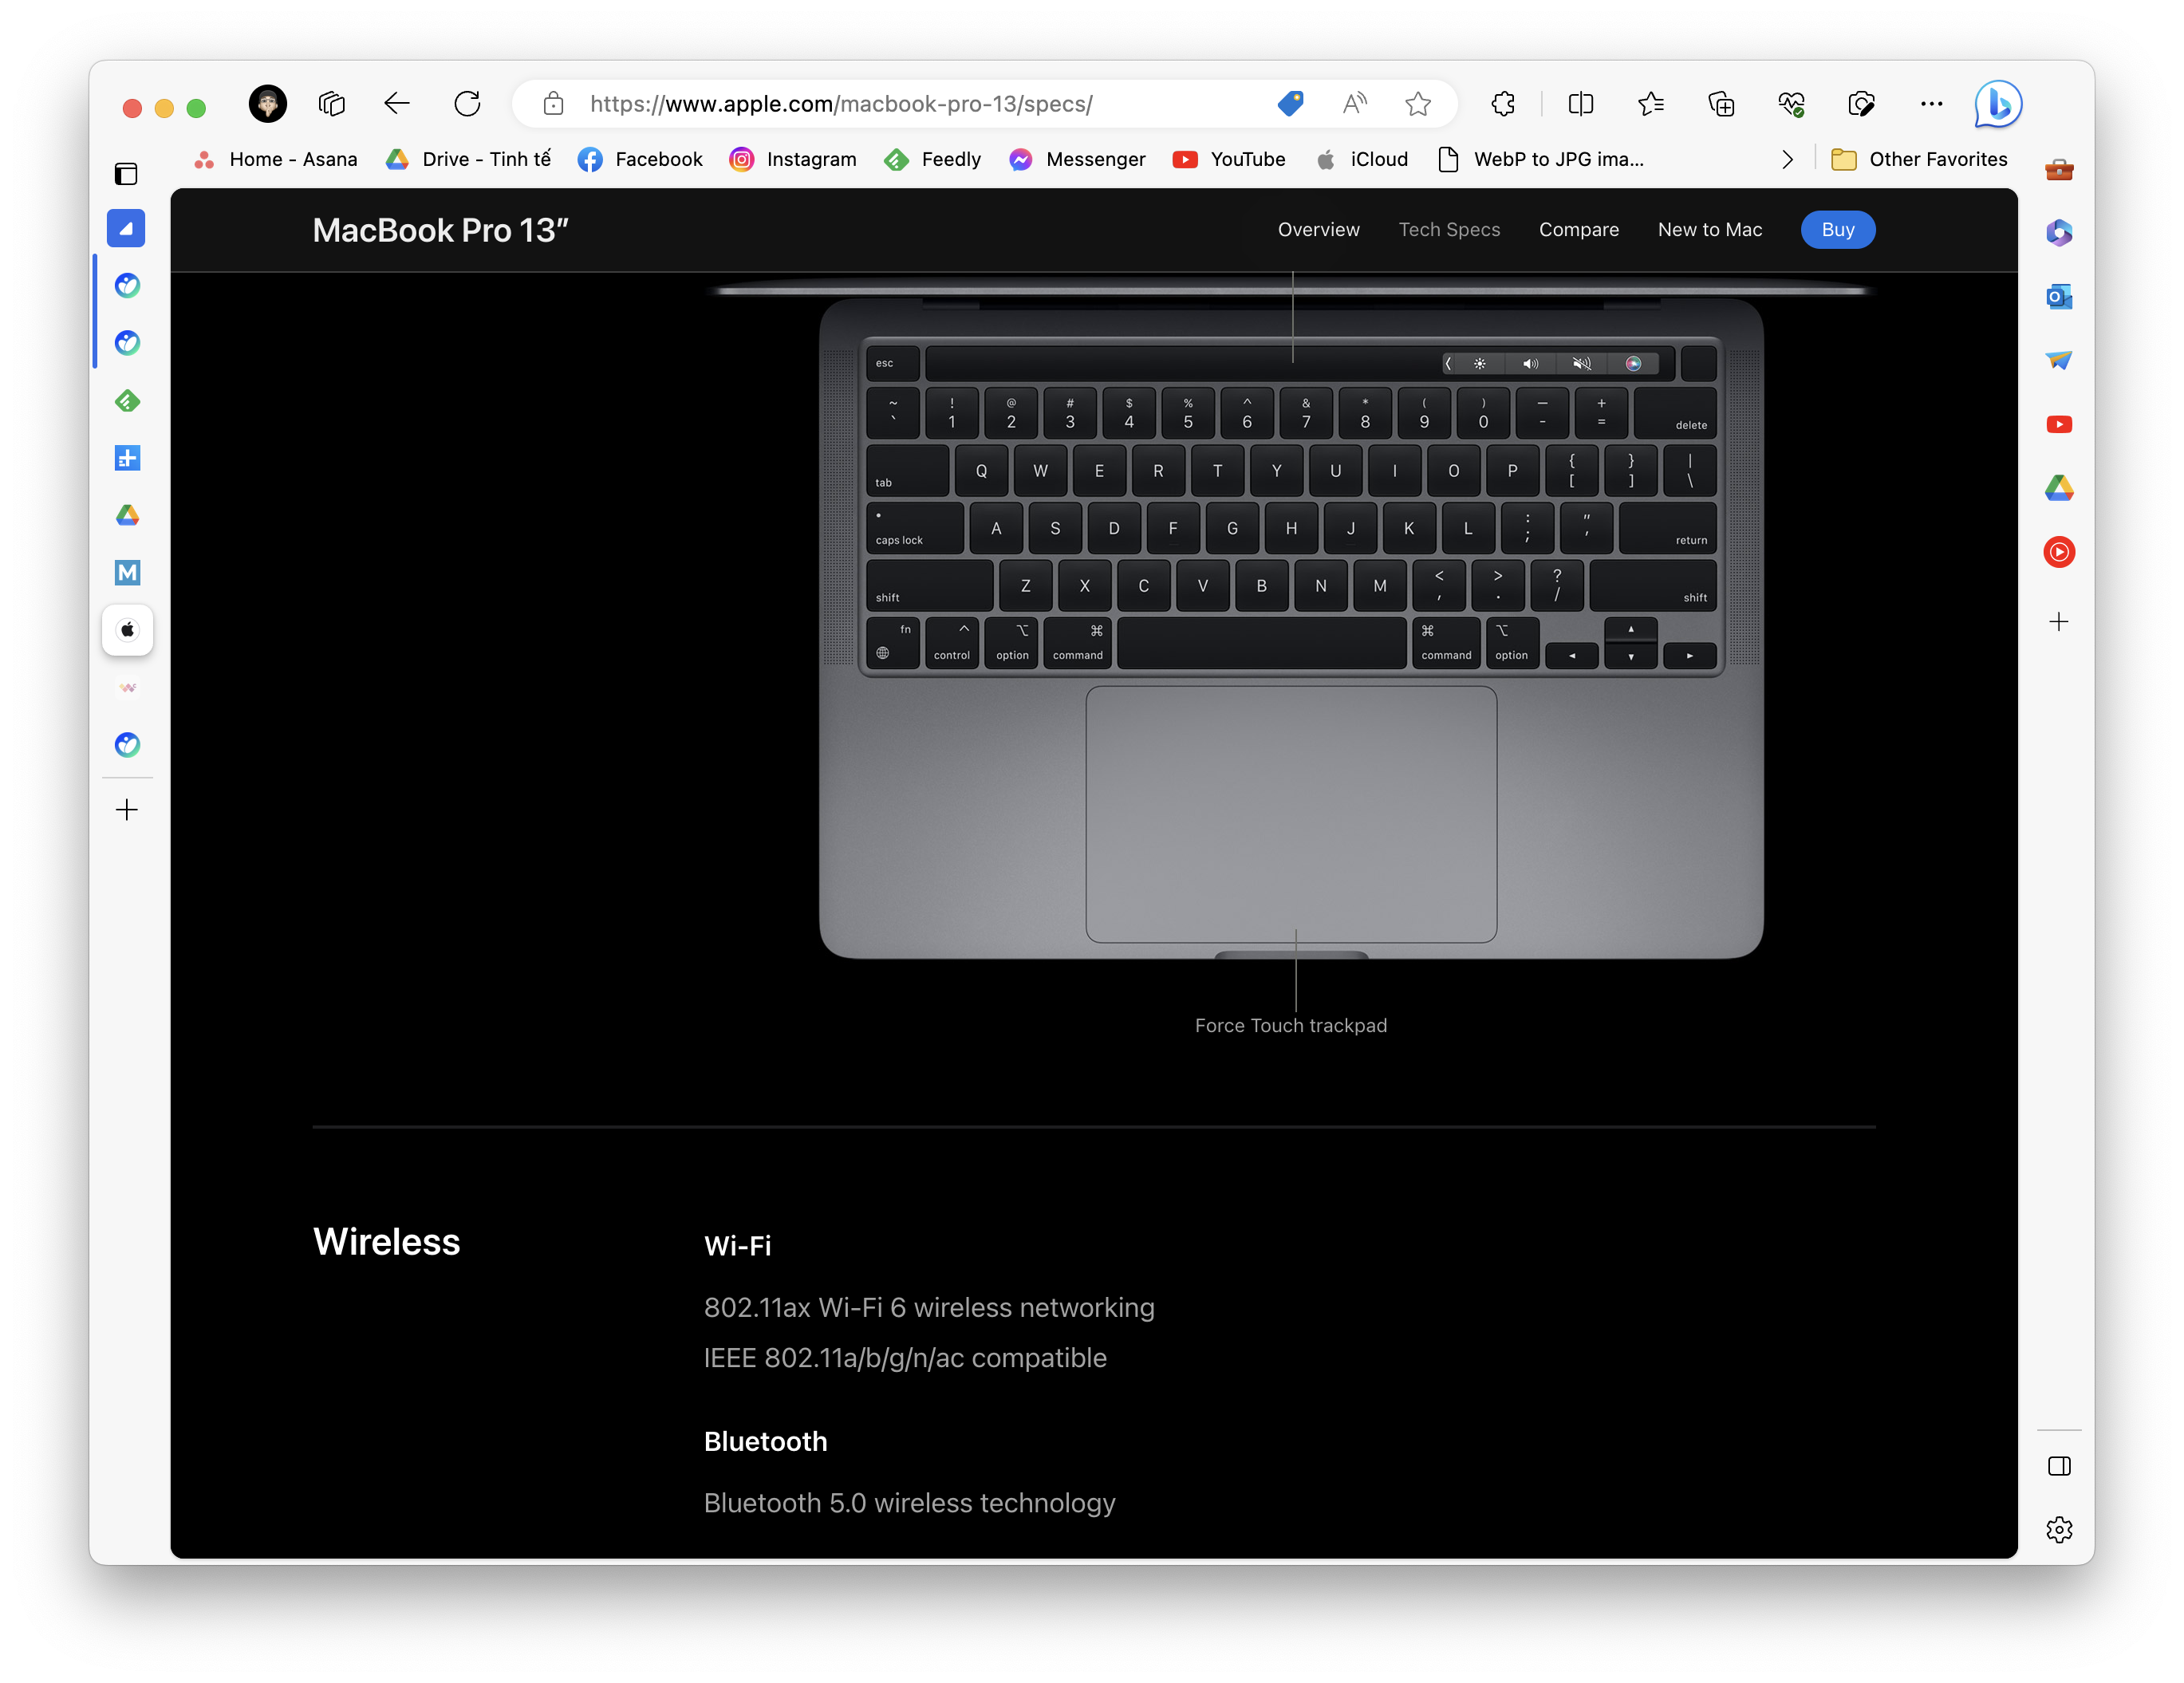This screenshot has width=2184, height=1683.
Task: Open the Settings and more ellipsis
Action: 1931,104
